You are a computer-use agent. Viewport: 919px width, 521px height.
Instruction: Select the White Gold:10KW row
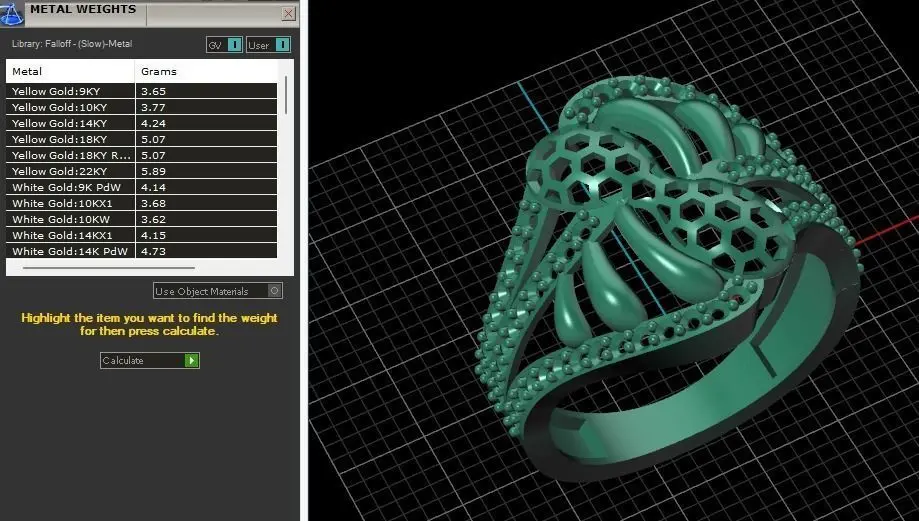pyautogui.click(x=141, y=219)
